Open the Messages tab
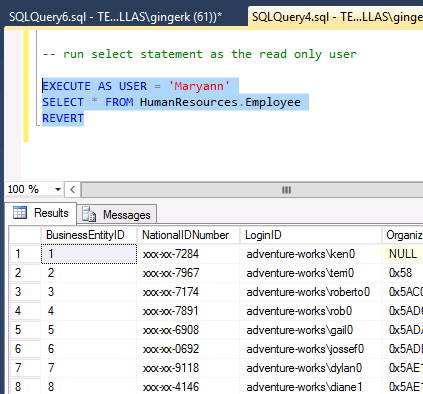Screen dimensions: 423x394 point(117,215)
